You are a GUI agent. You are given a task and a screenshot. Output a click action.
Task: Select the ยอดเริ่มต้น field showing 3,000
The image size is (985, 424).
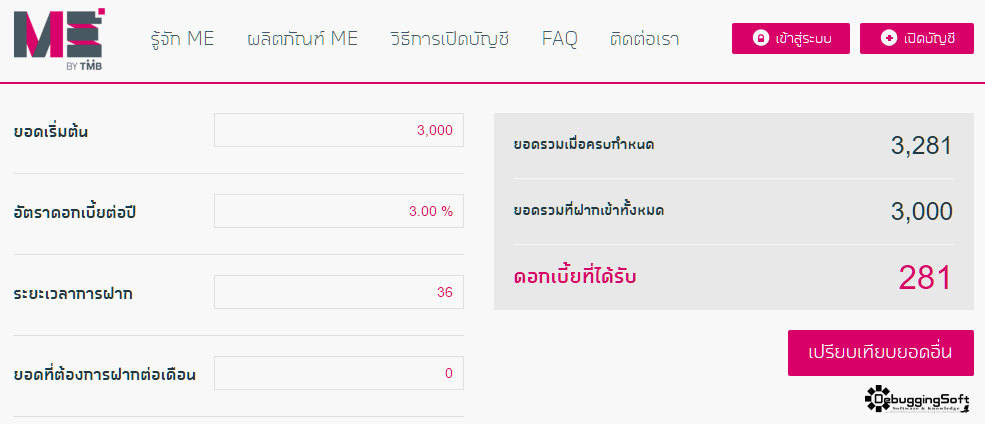pos(339,130)
